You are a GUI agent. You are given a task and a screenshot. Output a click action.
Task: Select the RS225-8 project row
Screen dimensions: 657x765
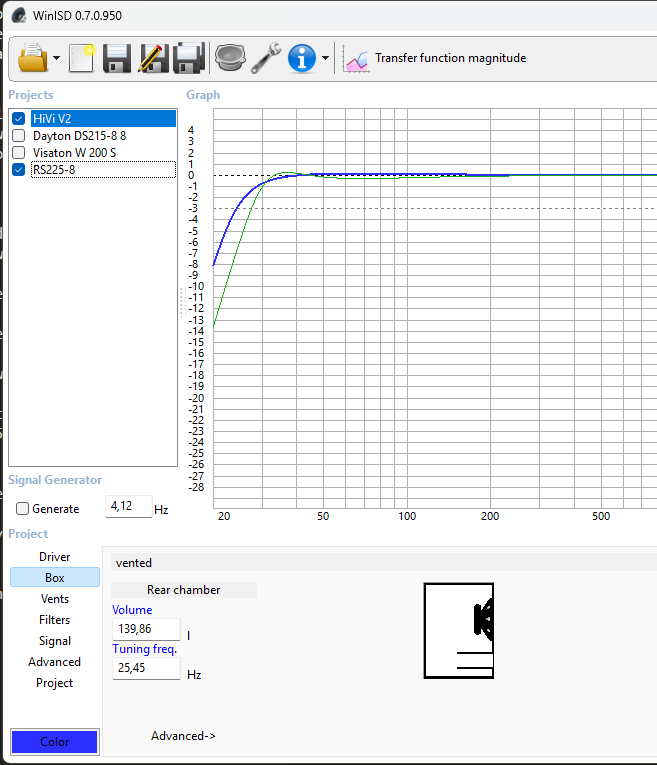tap(103, 170)
